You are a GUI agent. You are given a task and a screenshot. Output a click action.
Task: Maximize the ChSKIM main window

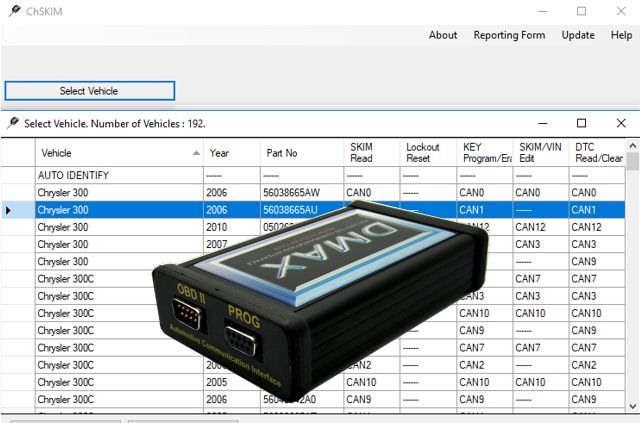coord(581,11)
